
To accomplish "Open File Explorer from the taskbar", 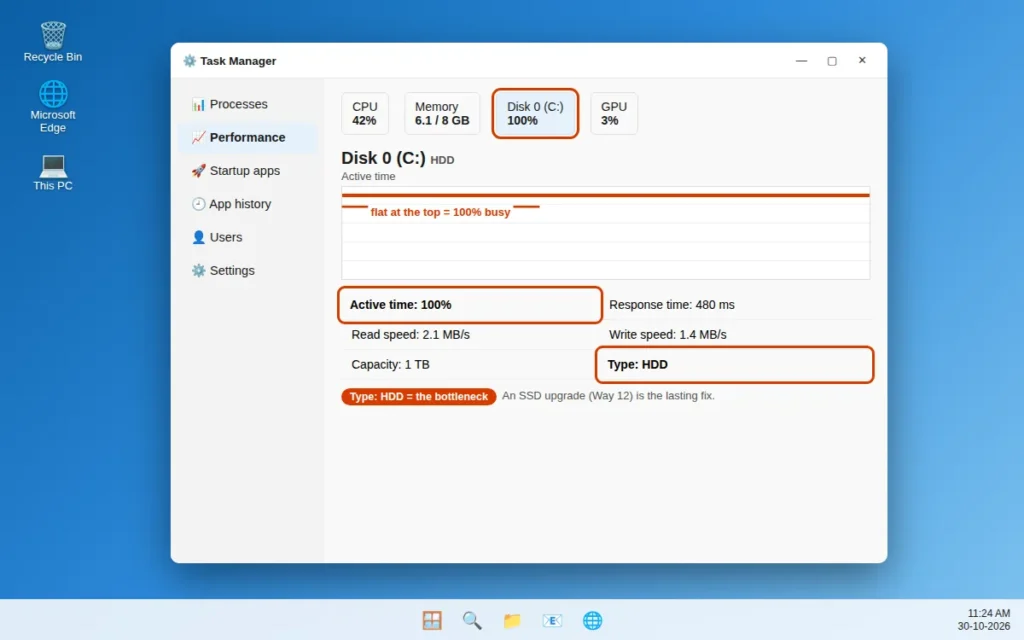I will (x=512, y=620).
